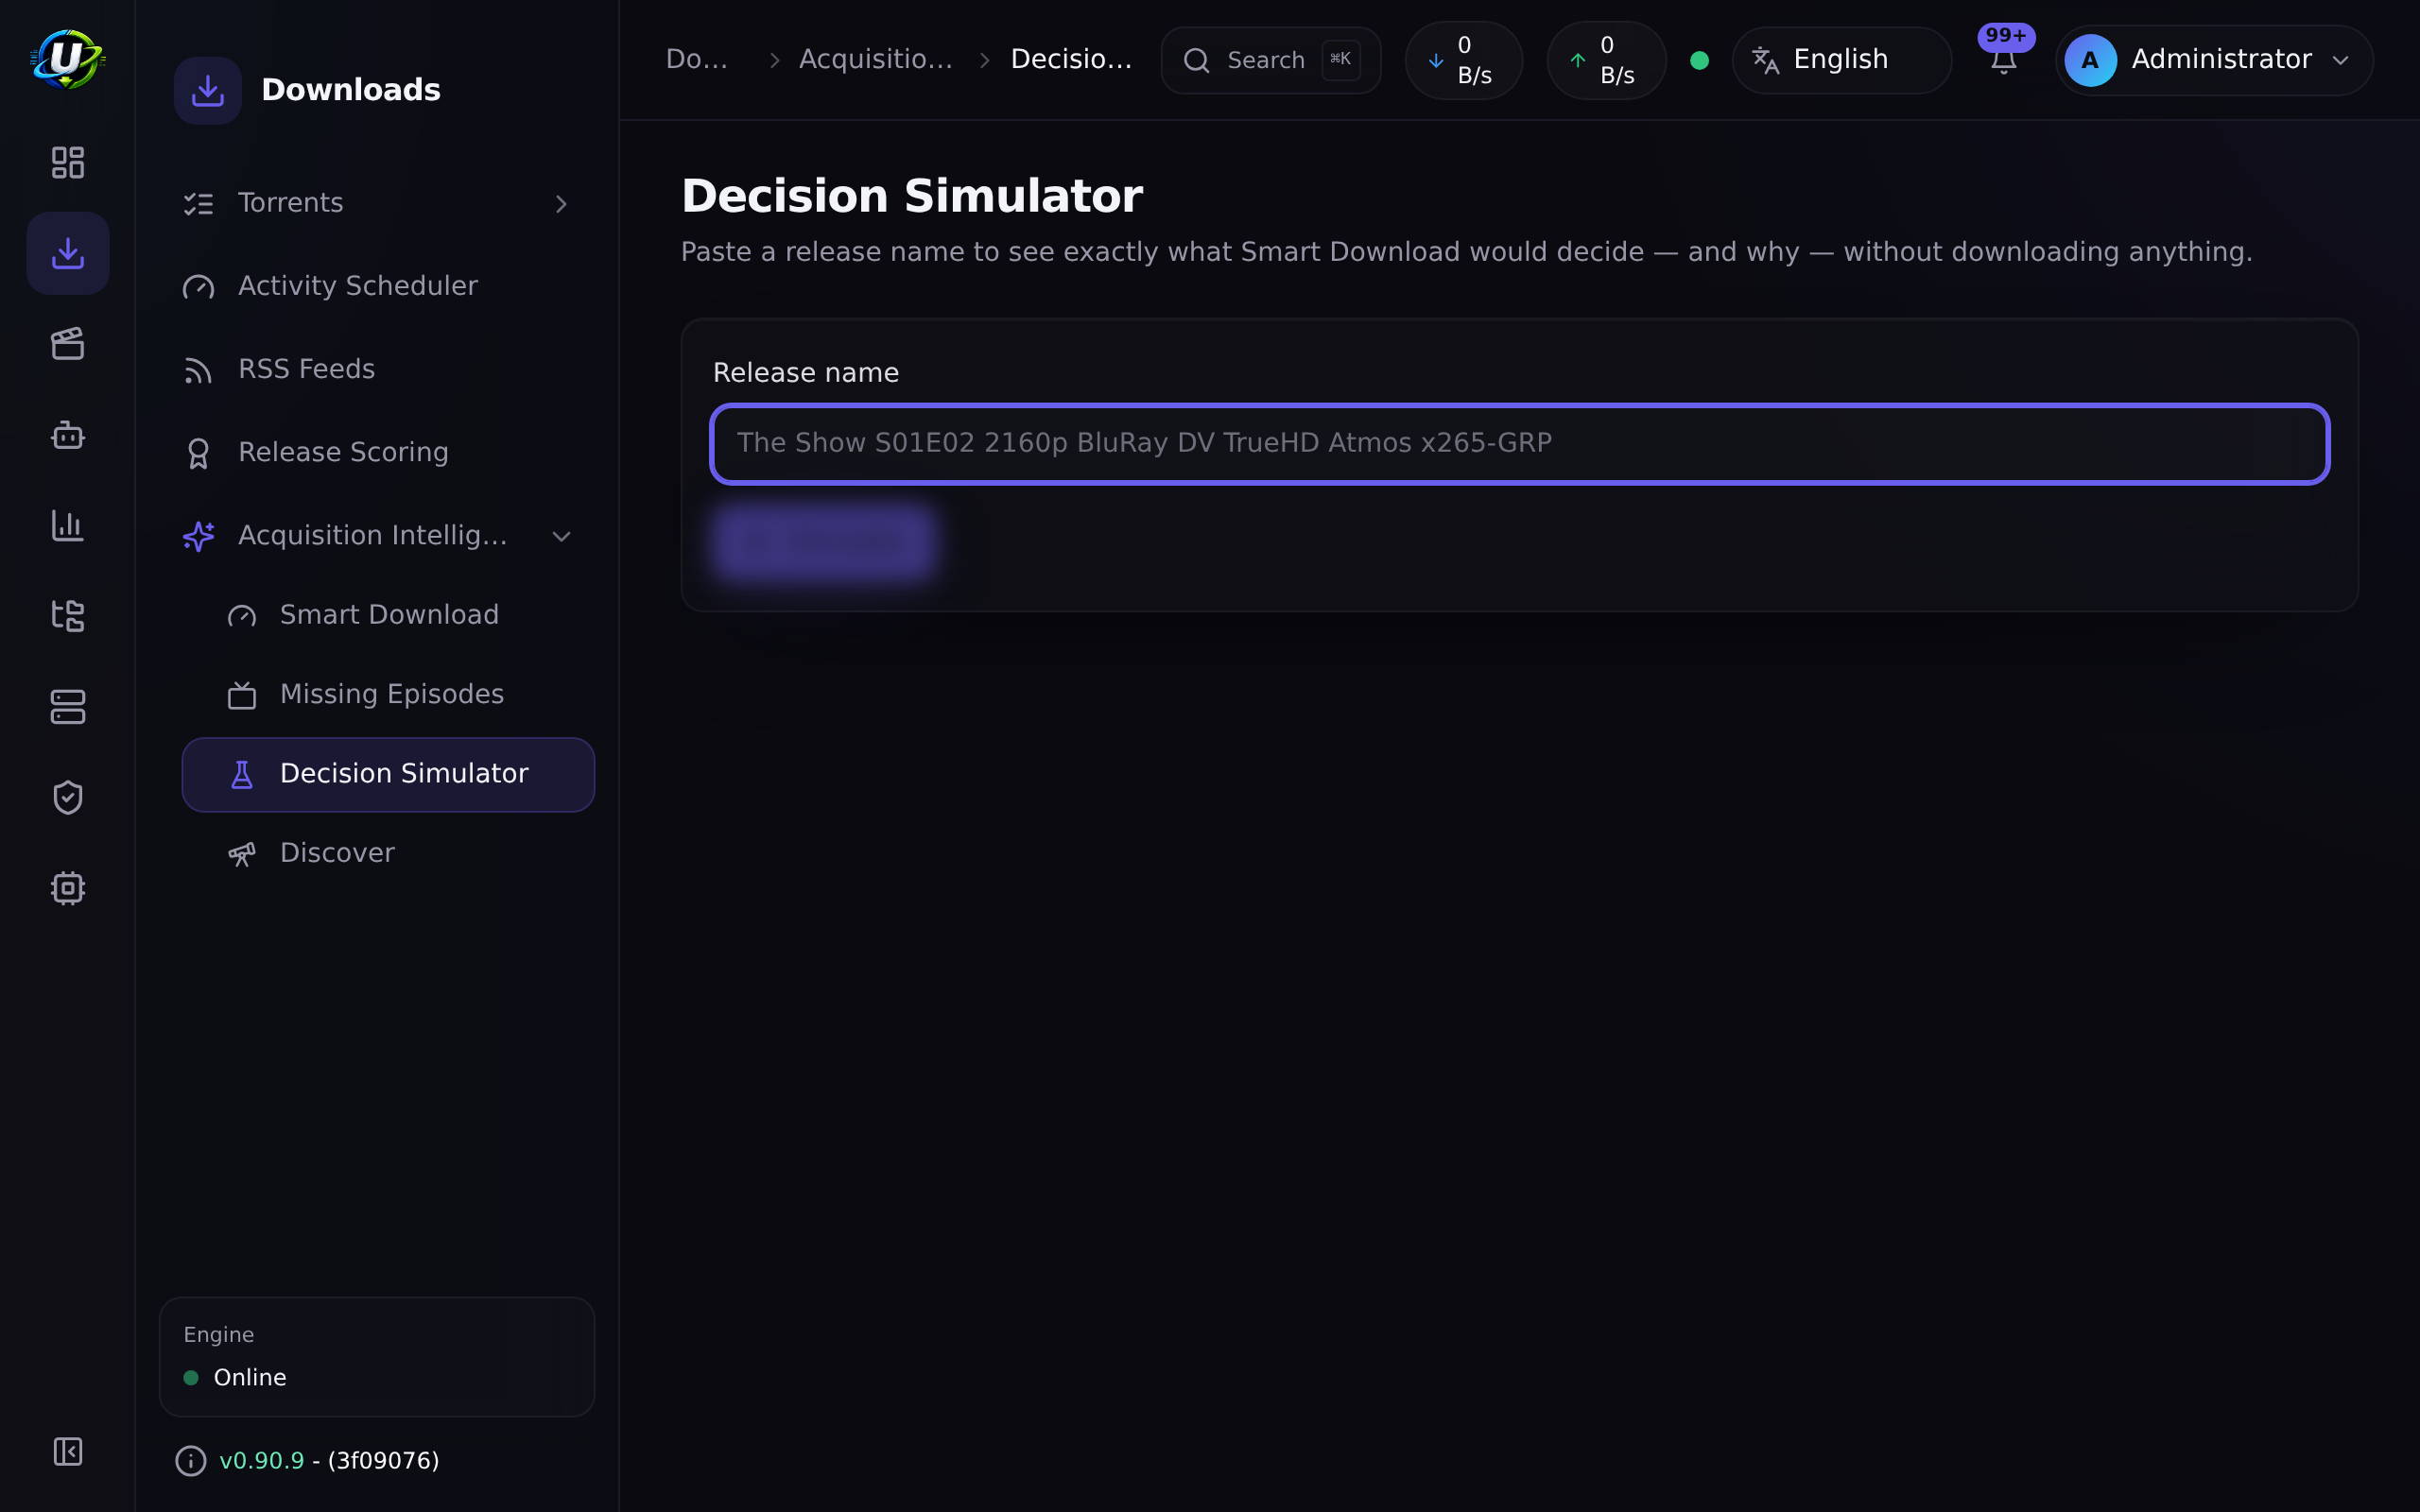
Task: Open the server stack icon in left rail
Action: [67, 707]
